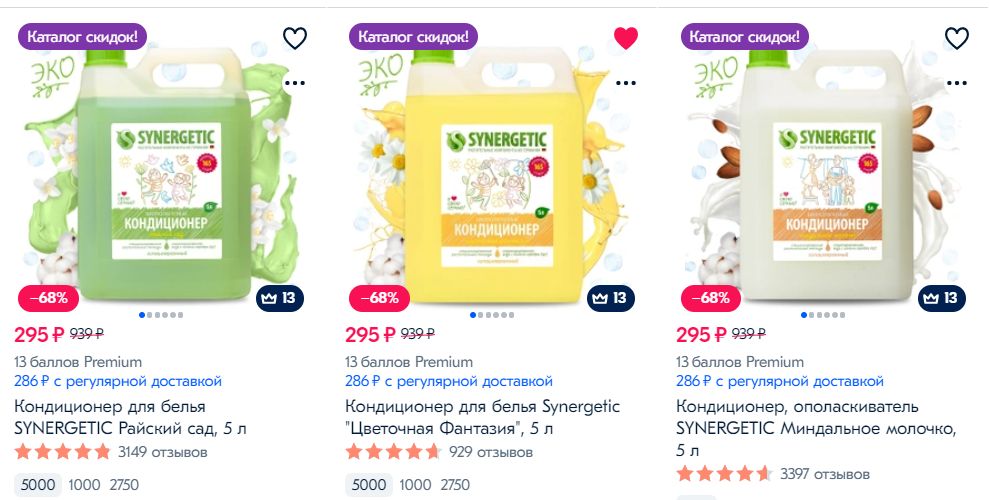Remove Цветочная Фантазия from favorites heart
Image resolution: width=989 pixels, height=500 pixels.
pyautogui.click(x=626, y=38)
